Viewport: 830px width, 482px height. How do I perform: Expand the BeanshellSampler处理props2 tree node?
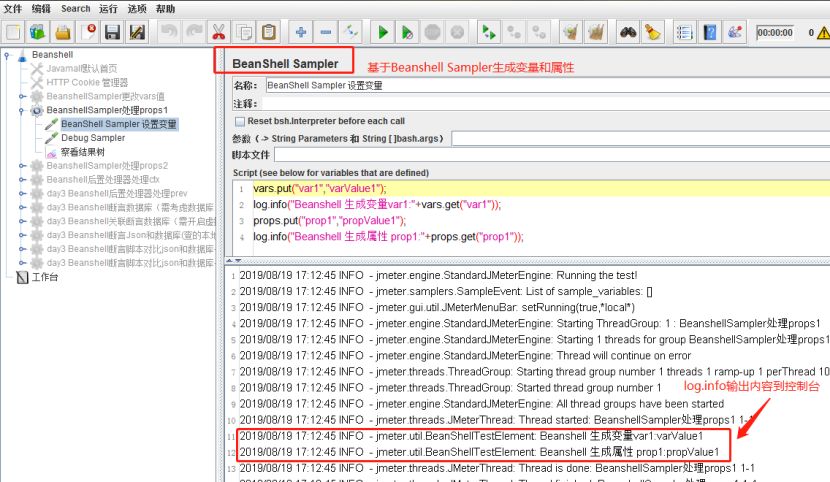(22, 165)
